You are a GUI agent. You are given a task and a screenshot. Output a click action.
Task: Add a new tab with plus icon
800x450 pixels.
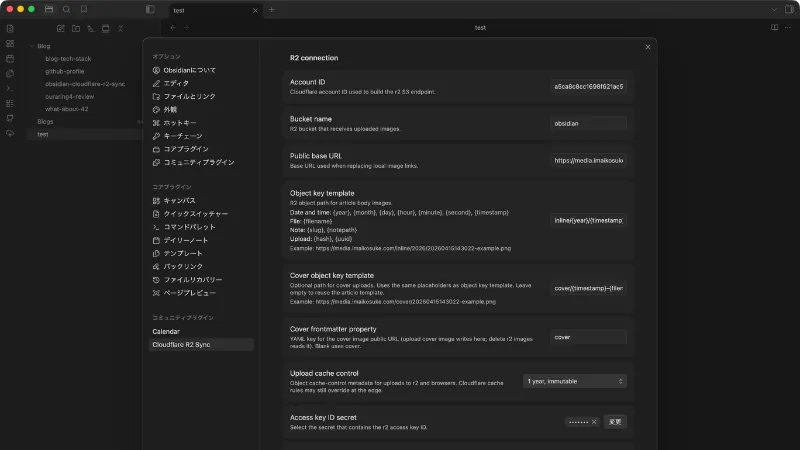(x=271, y=10)
